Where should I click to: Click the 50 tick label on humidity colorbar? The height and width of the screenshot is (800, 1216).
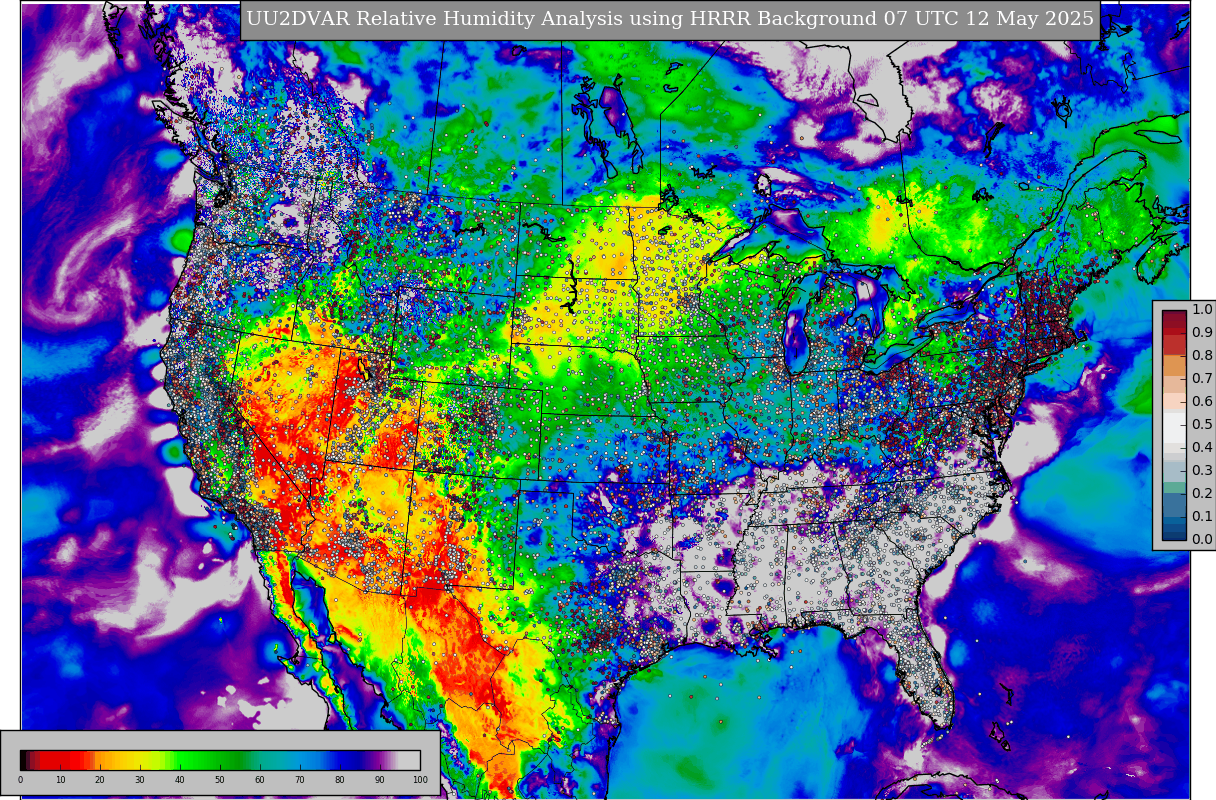tap(220, 780)
